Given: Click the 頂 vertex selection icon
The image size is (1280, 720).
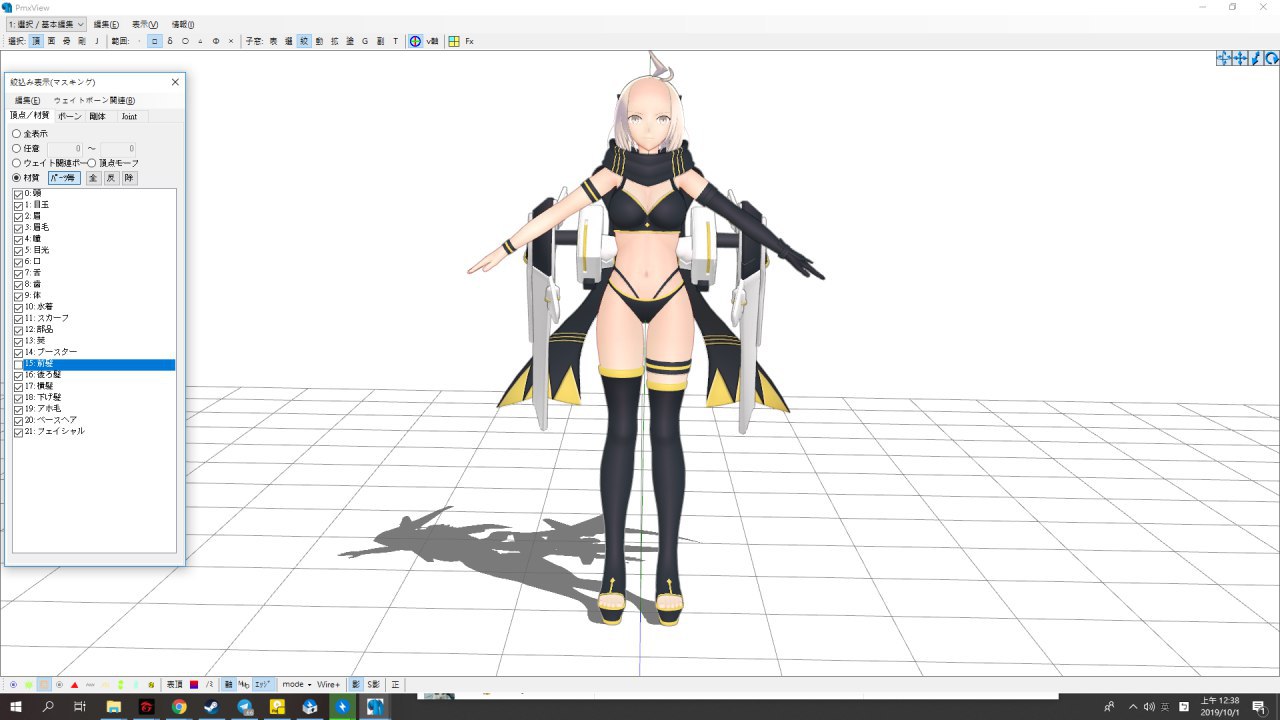Looking at the screenshot, I should (36, 41).
